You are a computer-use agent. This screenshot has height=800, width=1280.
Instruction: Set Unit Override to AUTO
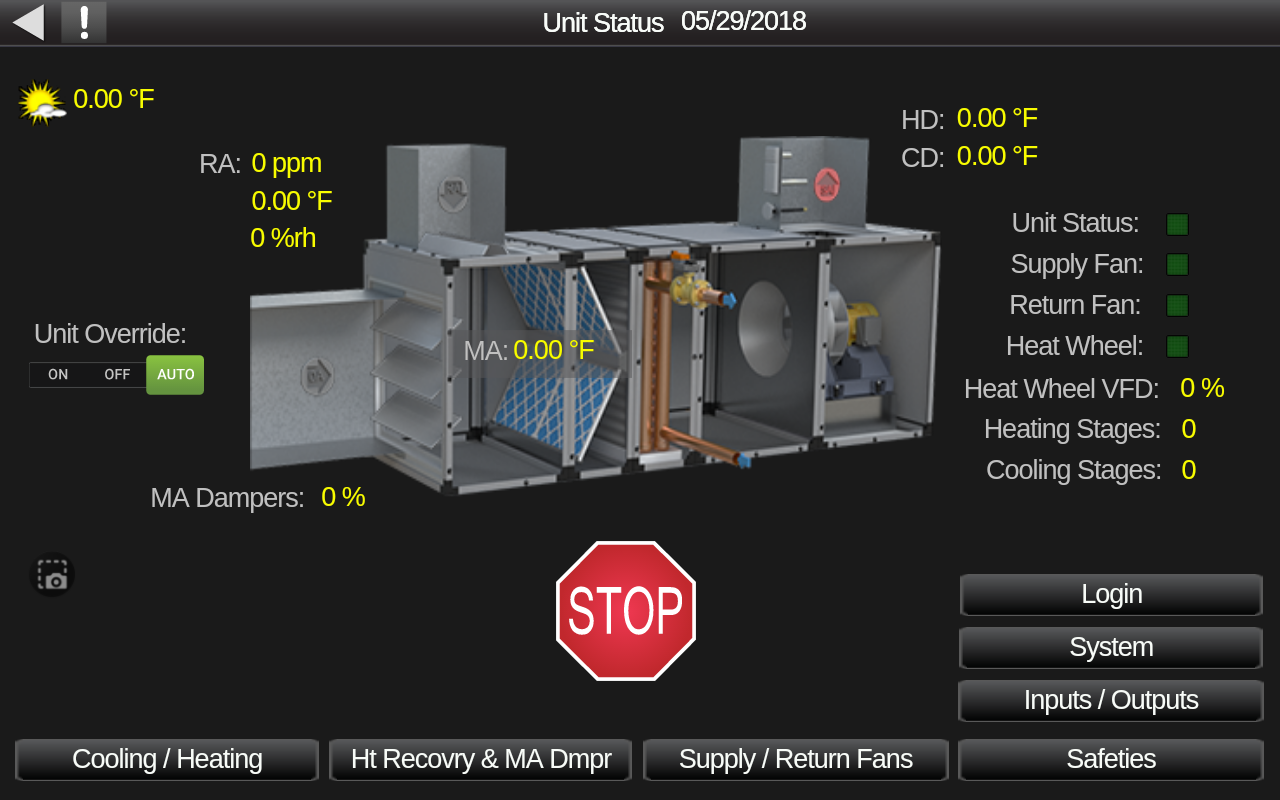pyautogui.click(x=175, y=375)
